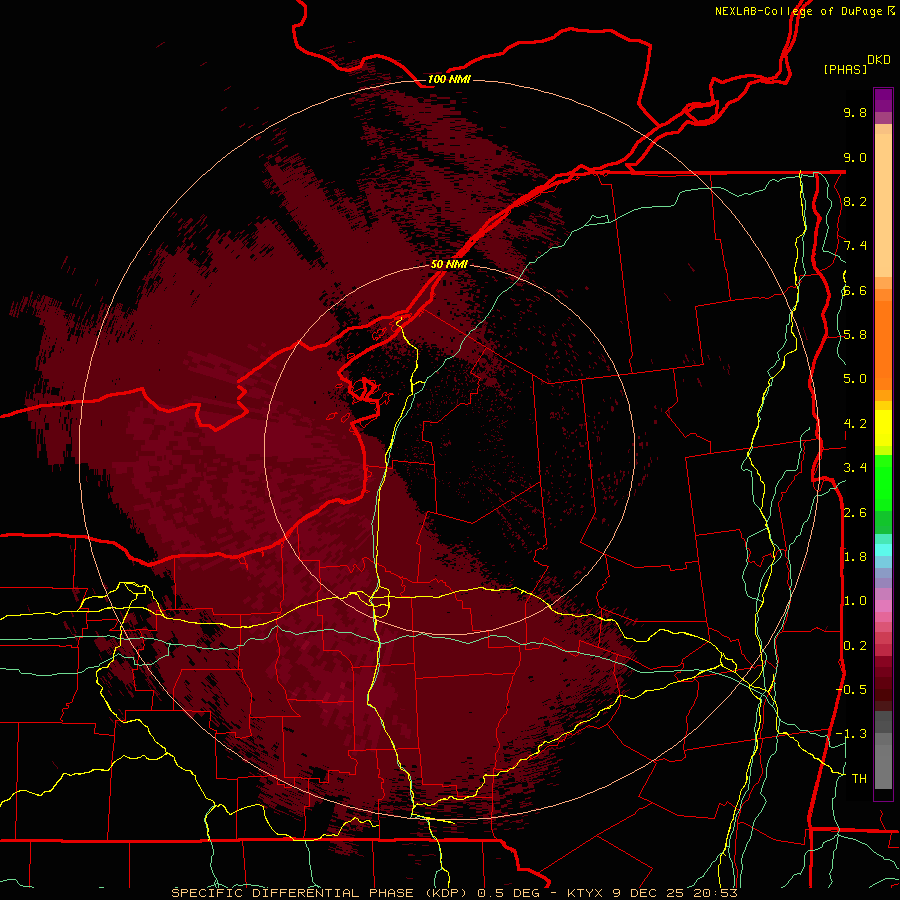Viewport: 900px width, 900px height.
Task: Click the 2.6 value on the color scale
Action: click(x=855, y=513)
